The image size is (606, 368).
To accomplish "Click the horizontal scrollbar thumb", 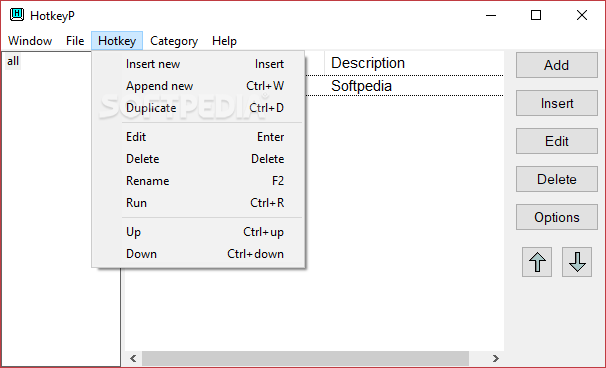I will coord(305,358).
